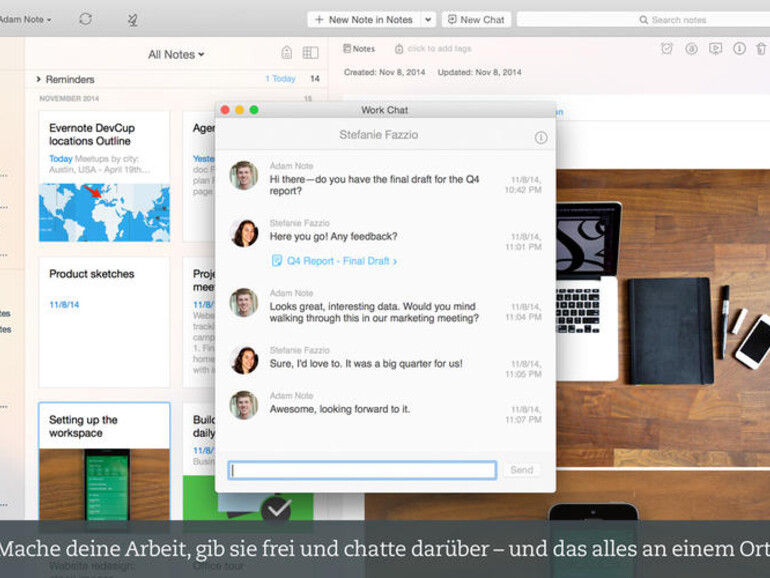Open the Adam Note account dropdown

[26, 20]
